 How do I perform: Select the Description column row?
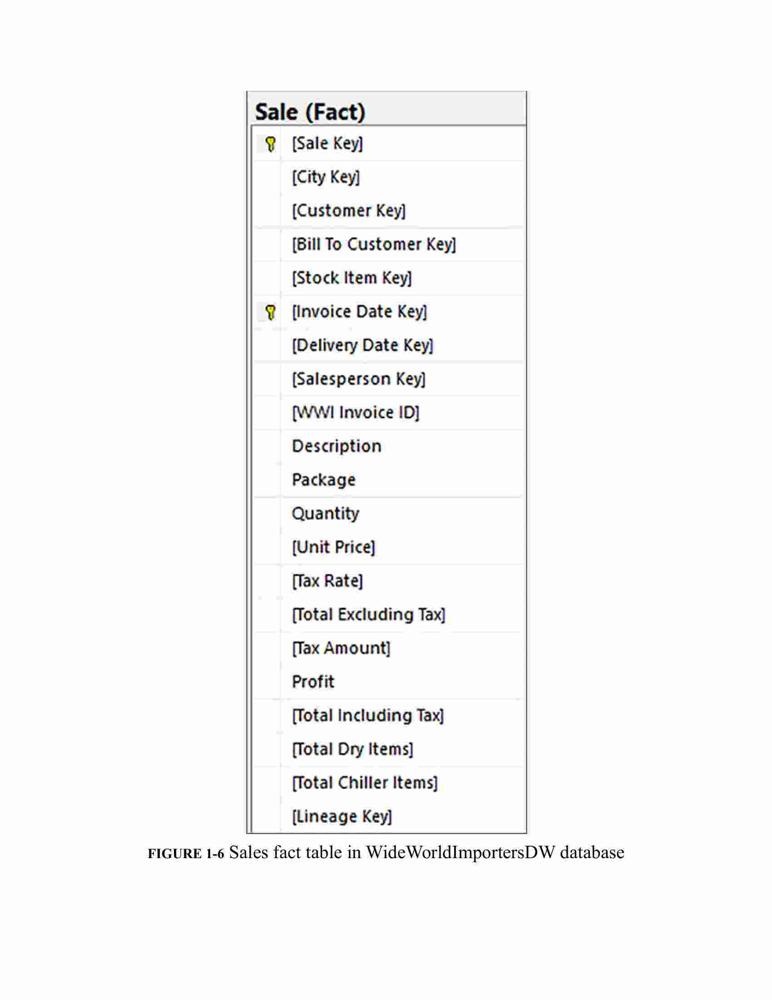pos(389,446)
